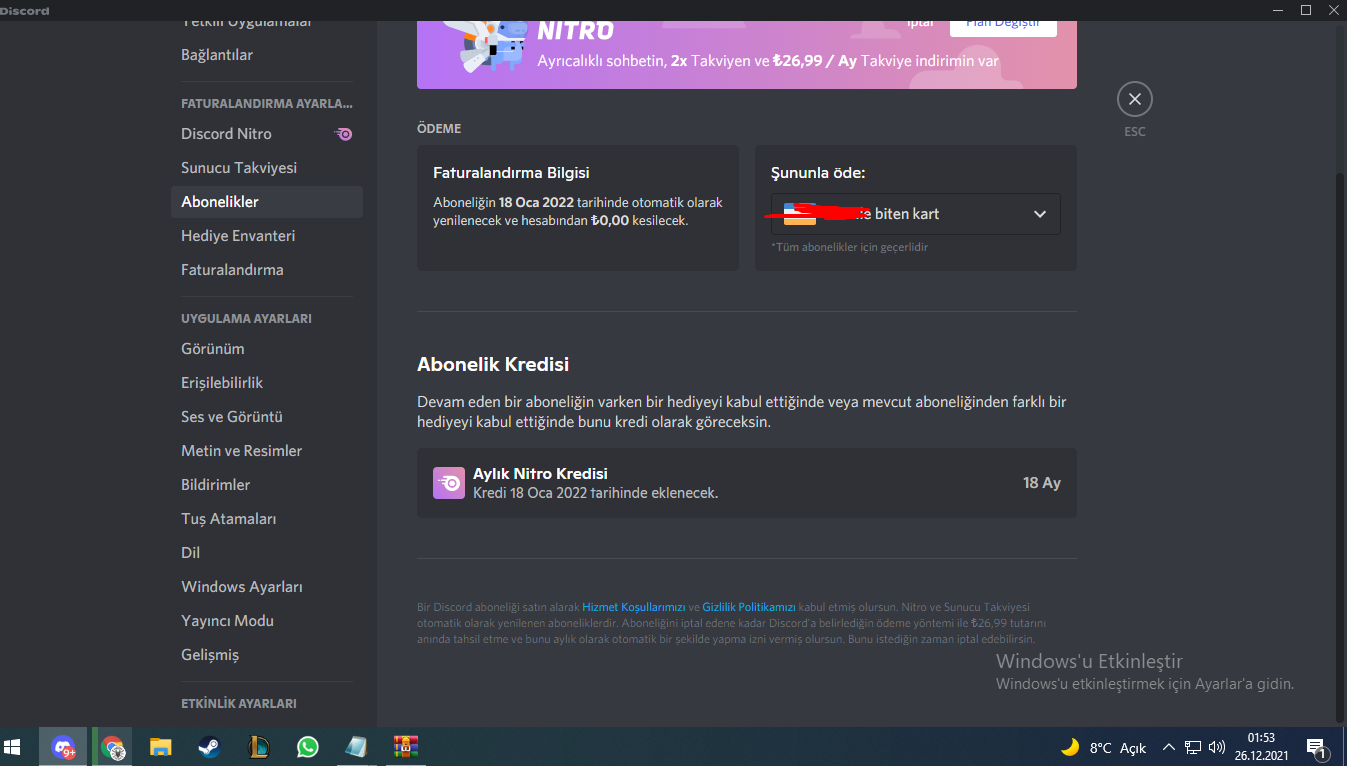1347x766 pixels.
Task: Expand the 'Şununla öde' payment card dropdown
Action: tap(915, 214)
